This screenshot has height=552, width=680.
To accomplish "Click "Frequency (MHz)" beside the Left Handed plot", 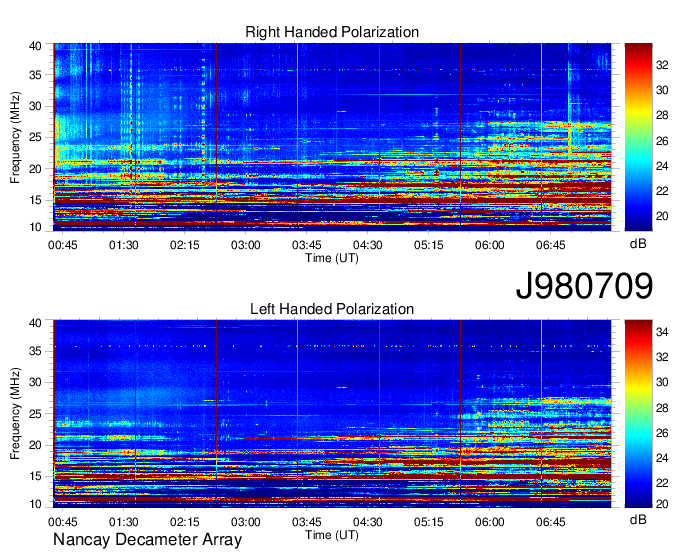I will click(15, 414).
